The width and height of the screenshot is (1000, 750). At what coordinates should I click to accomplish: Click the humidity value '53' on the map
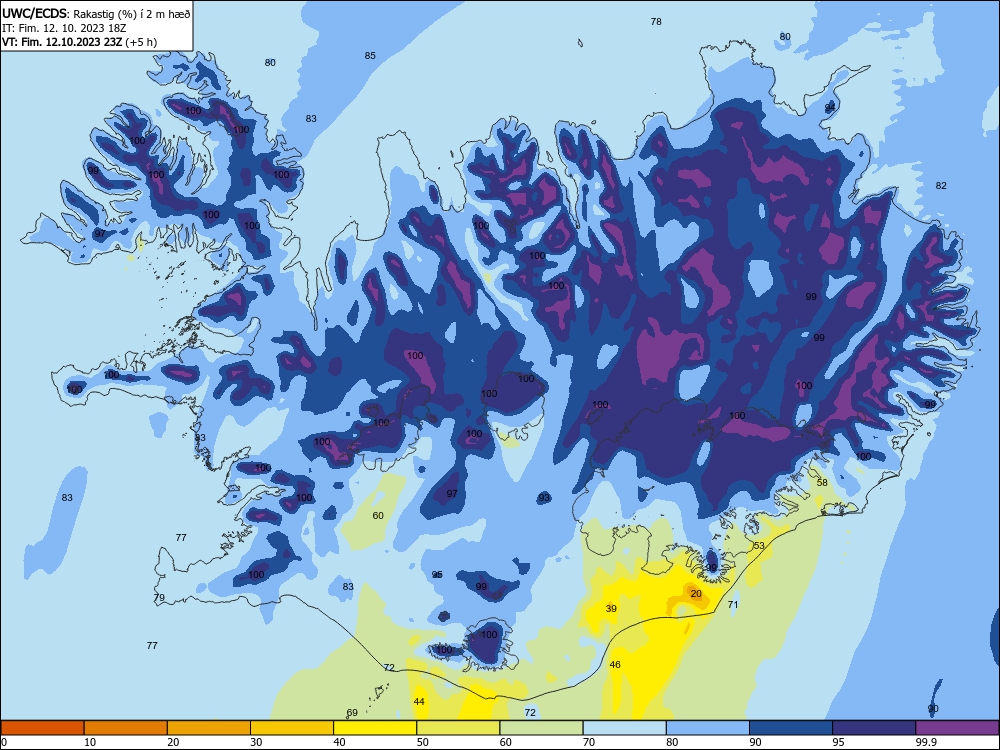(759, 545)
